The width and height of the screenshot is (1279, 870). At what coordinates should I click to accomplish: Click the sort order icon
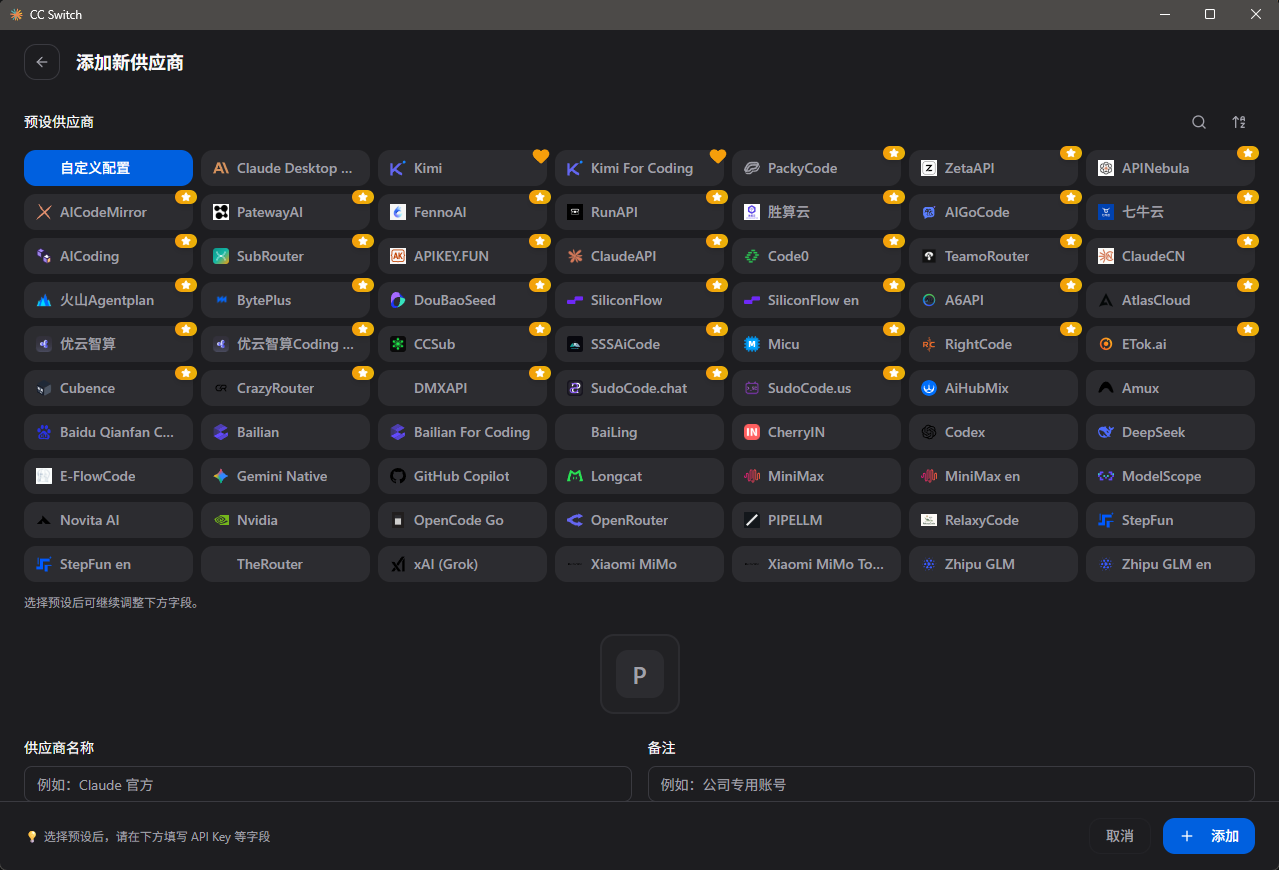click(1239, 122)
